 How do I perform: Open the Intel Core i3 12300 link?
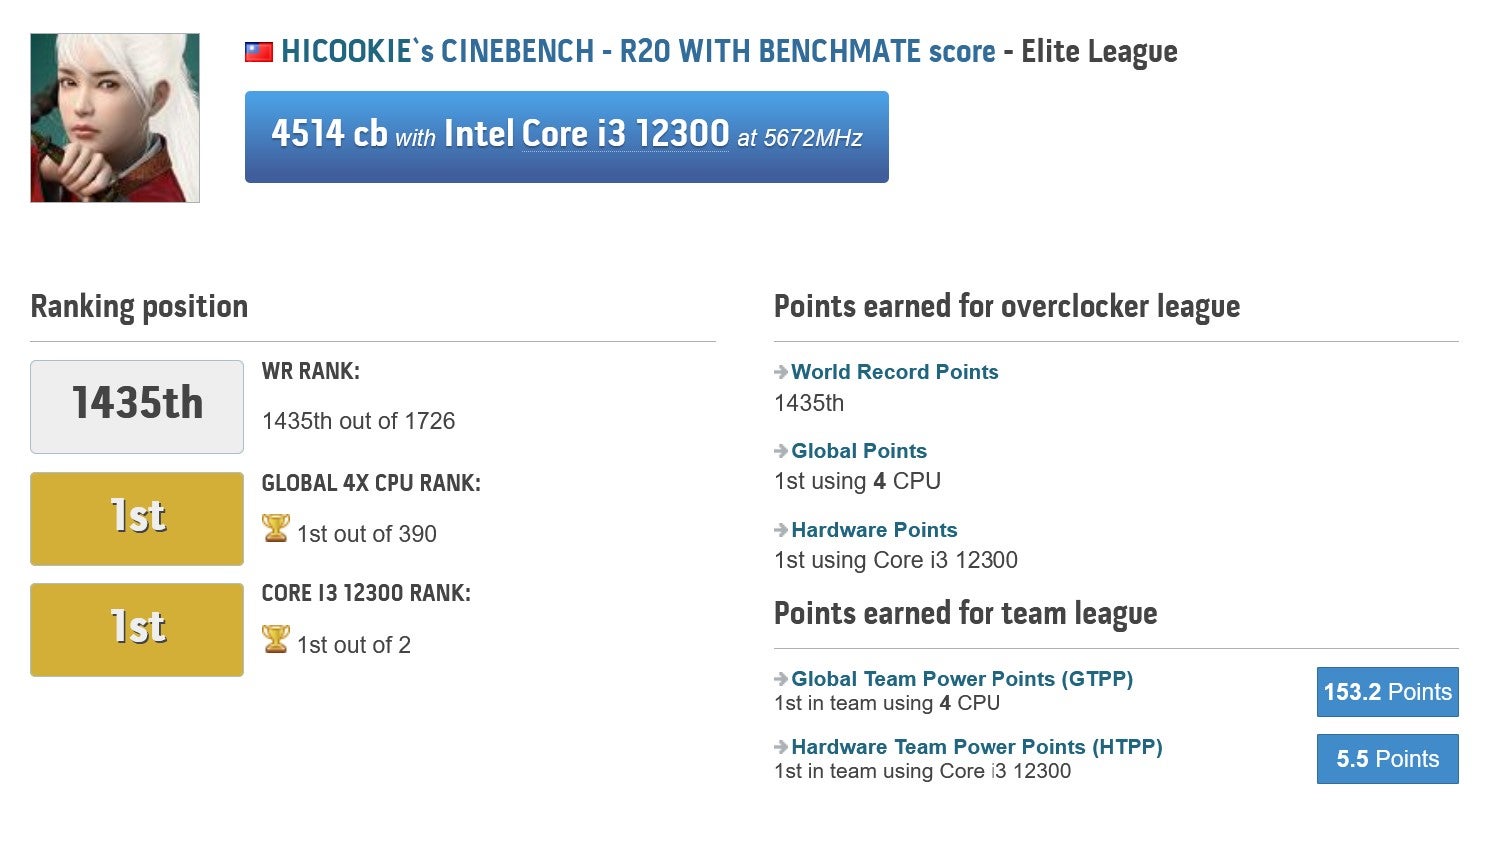(586, 133)
